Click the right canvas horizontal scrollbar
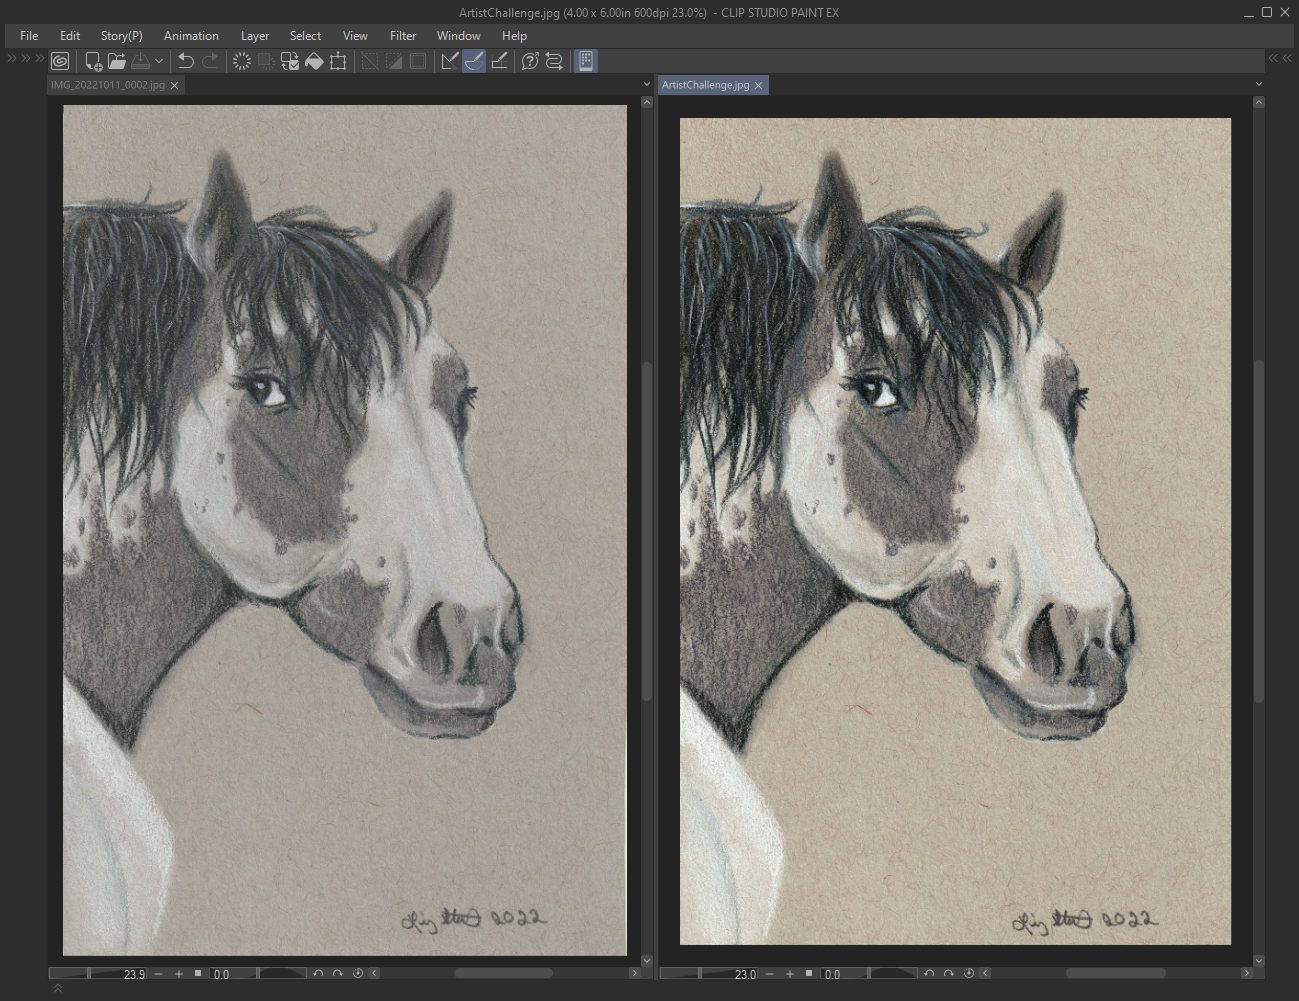The width and height of the screenshot is (1299, 1001). pos(1115,973)
